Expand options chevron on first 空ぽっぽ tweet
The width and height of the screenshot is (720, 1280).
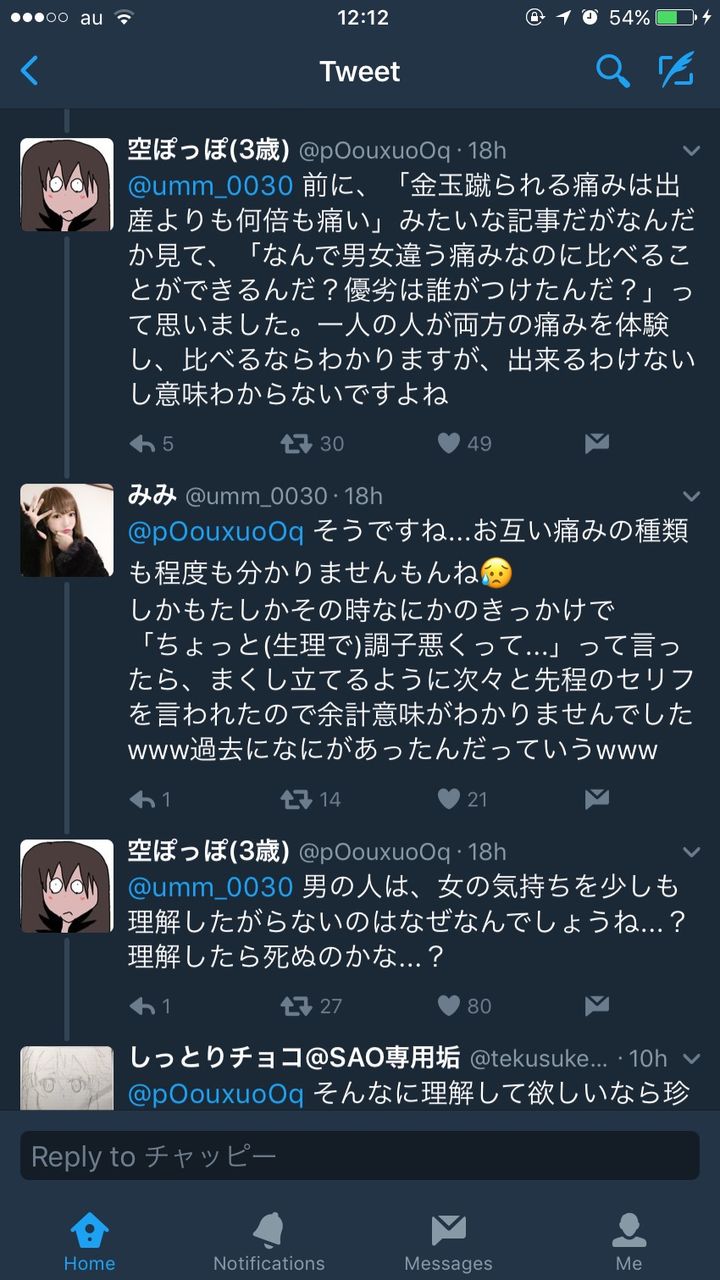coord(691,151)
